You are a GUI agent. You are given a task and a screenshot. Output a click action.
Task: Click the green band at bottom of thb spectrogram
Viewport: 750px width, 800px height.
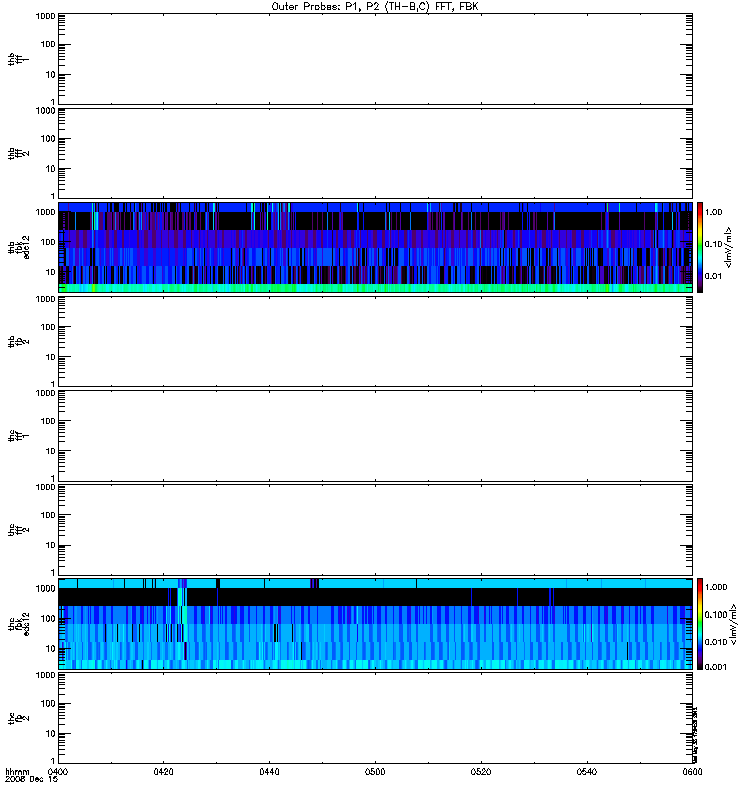[x=375, y=288]
